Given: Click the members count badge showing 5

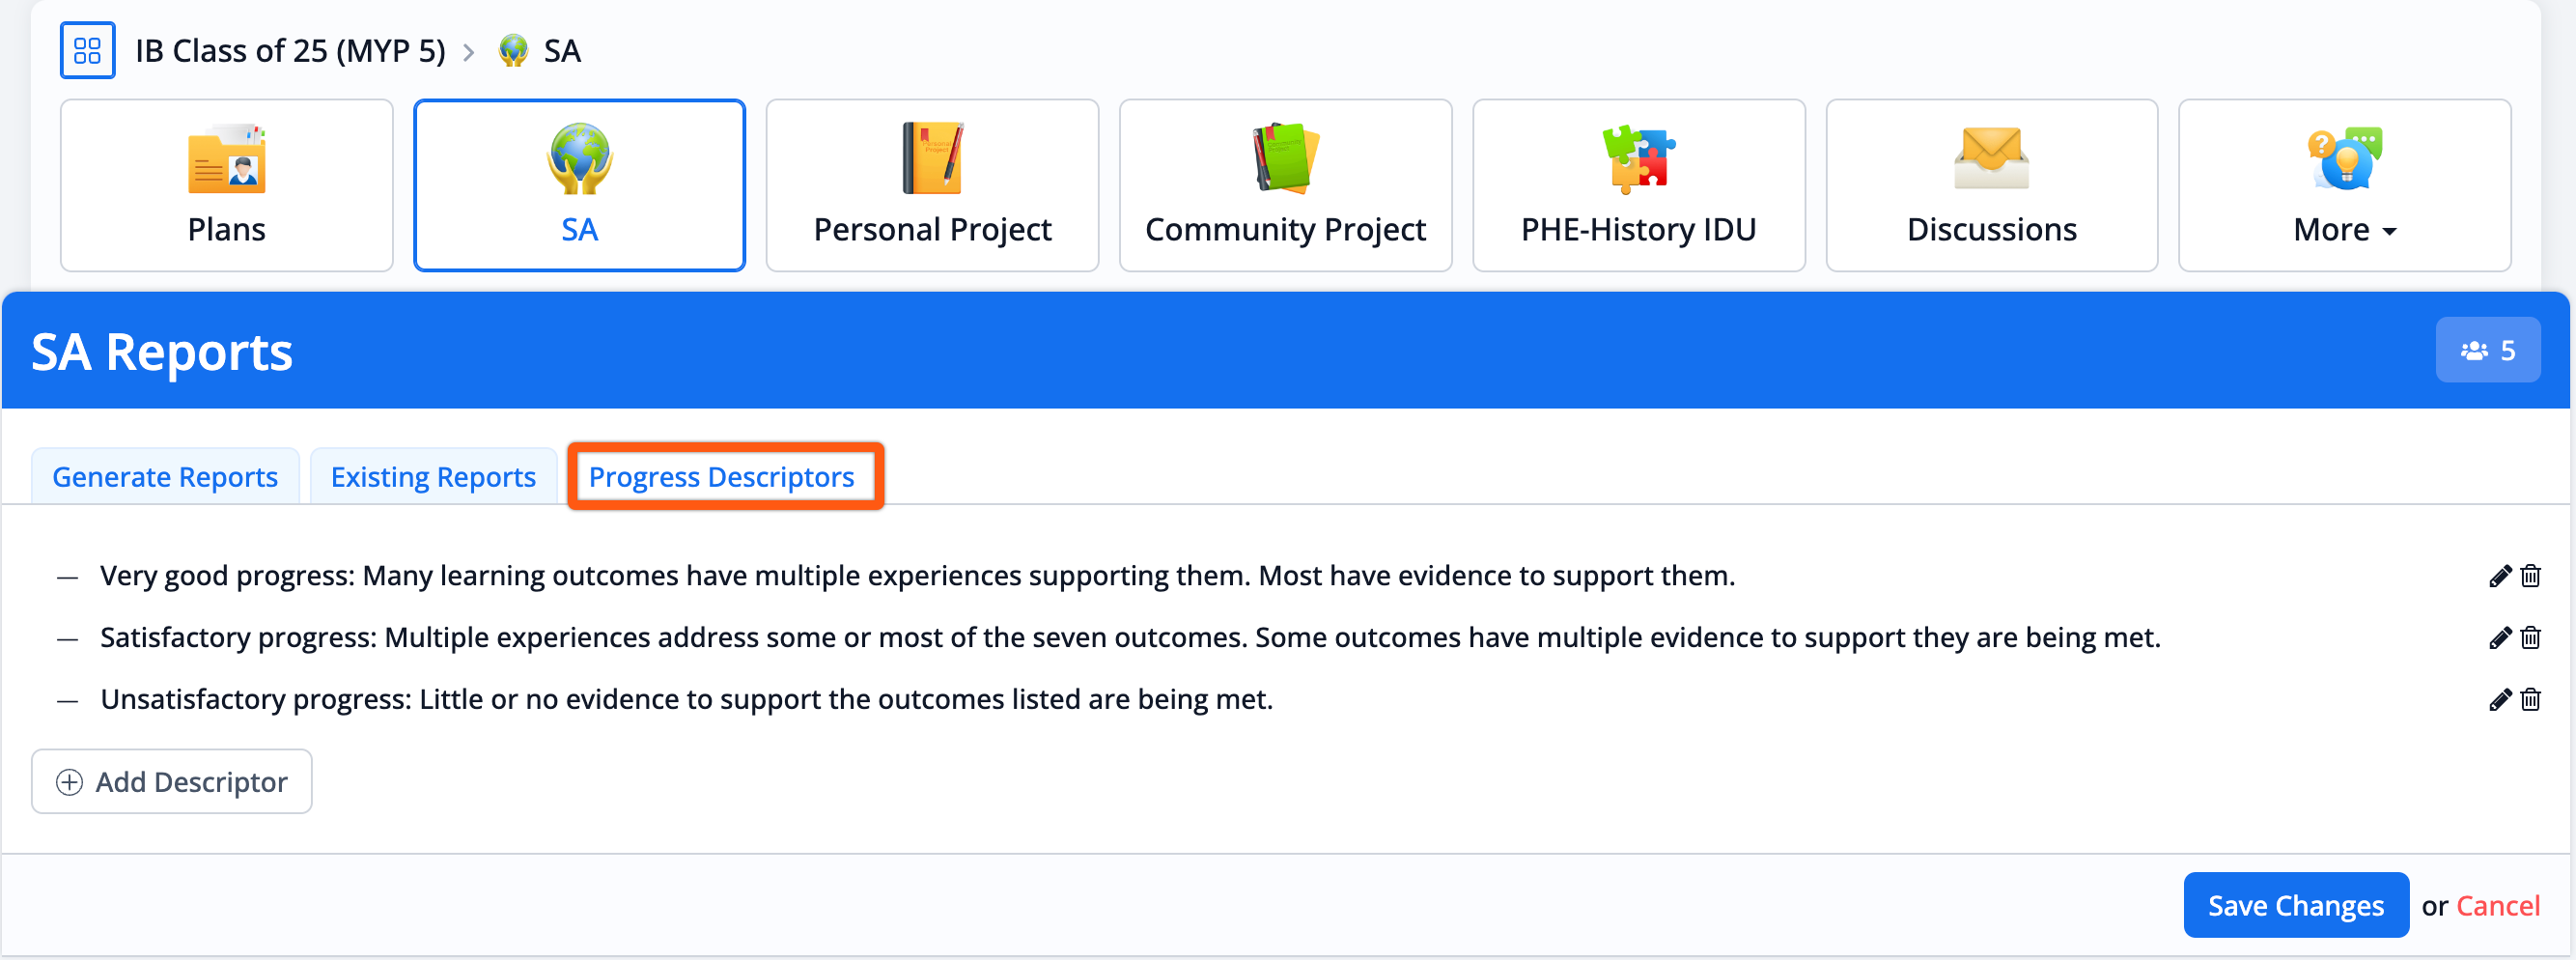Looking at the screenshot, I should pyautogui.click(x=2487, y=350).
